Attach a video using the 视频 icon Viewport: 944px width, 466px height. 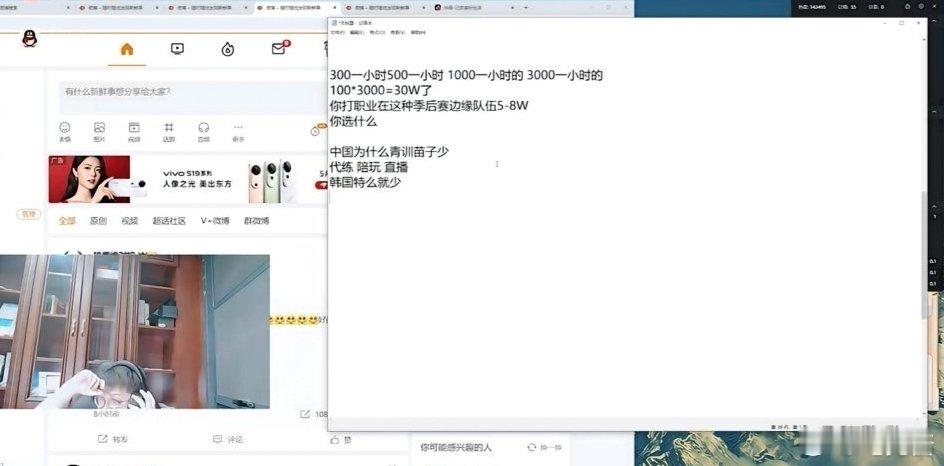(134, 127)
